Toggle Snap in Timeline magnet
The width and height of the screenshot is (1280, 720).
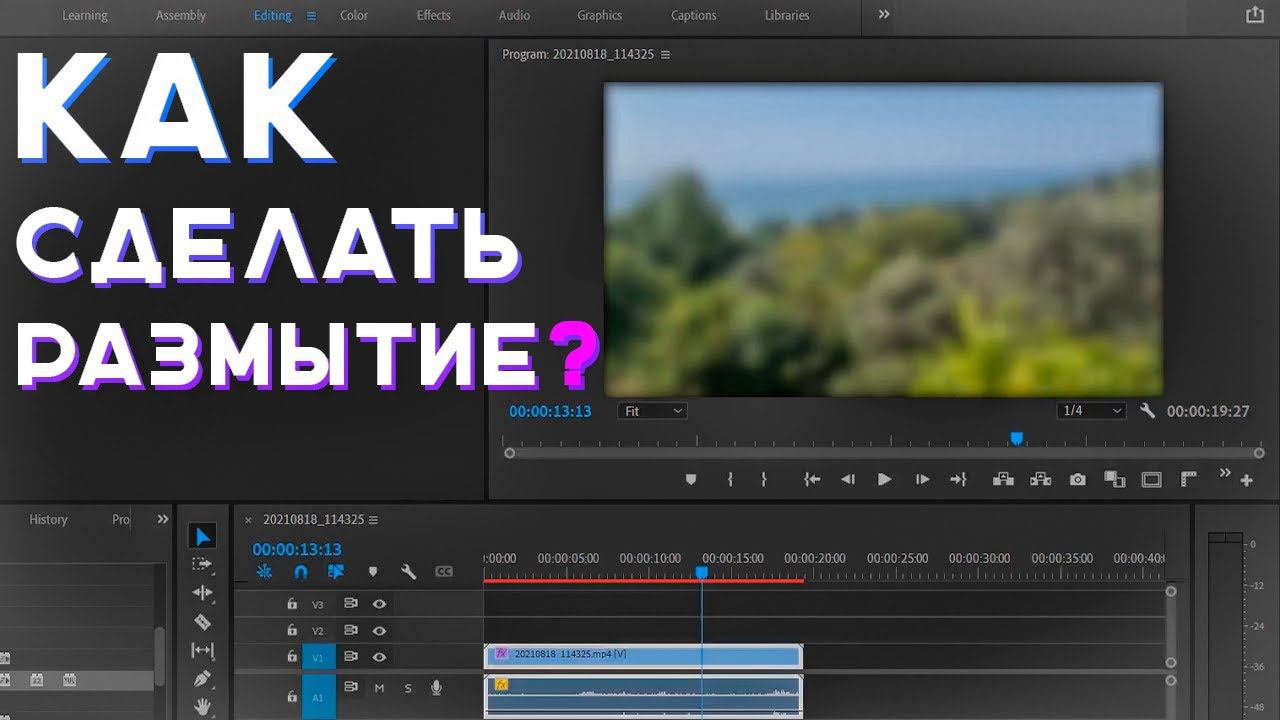300,572
